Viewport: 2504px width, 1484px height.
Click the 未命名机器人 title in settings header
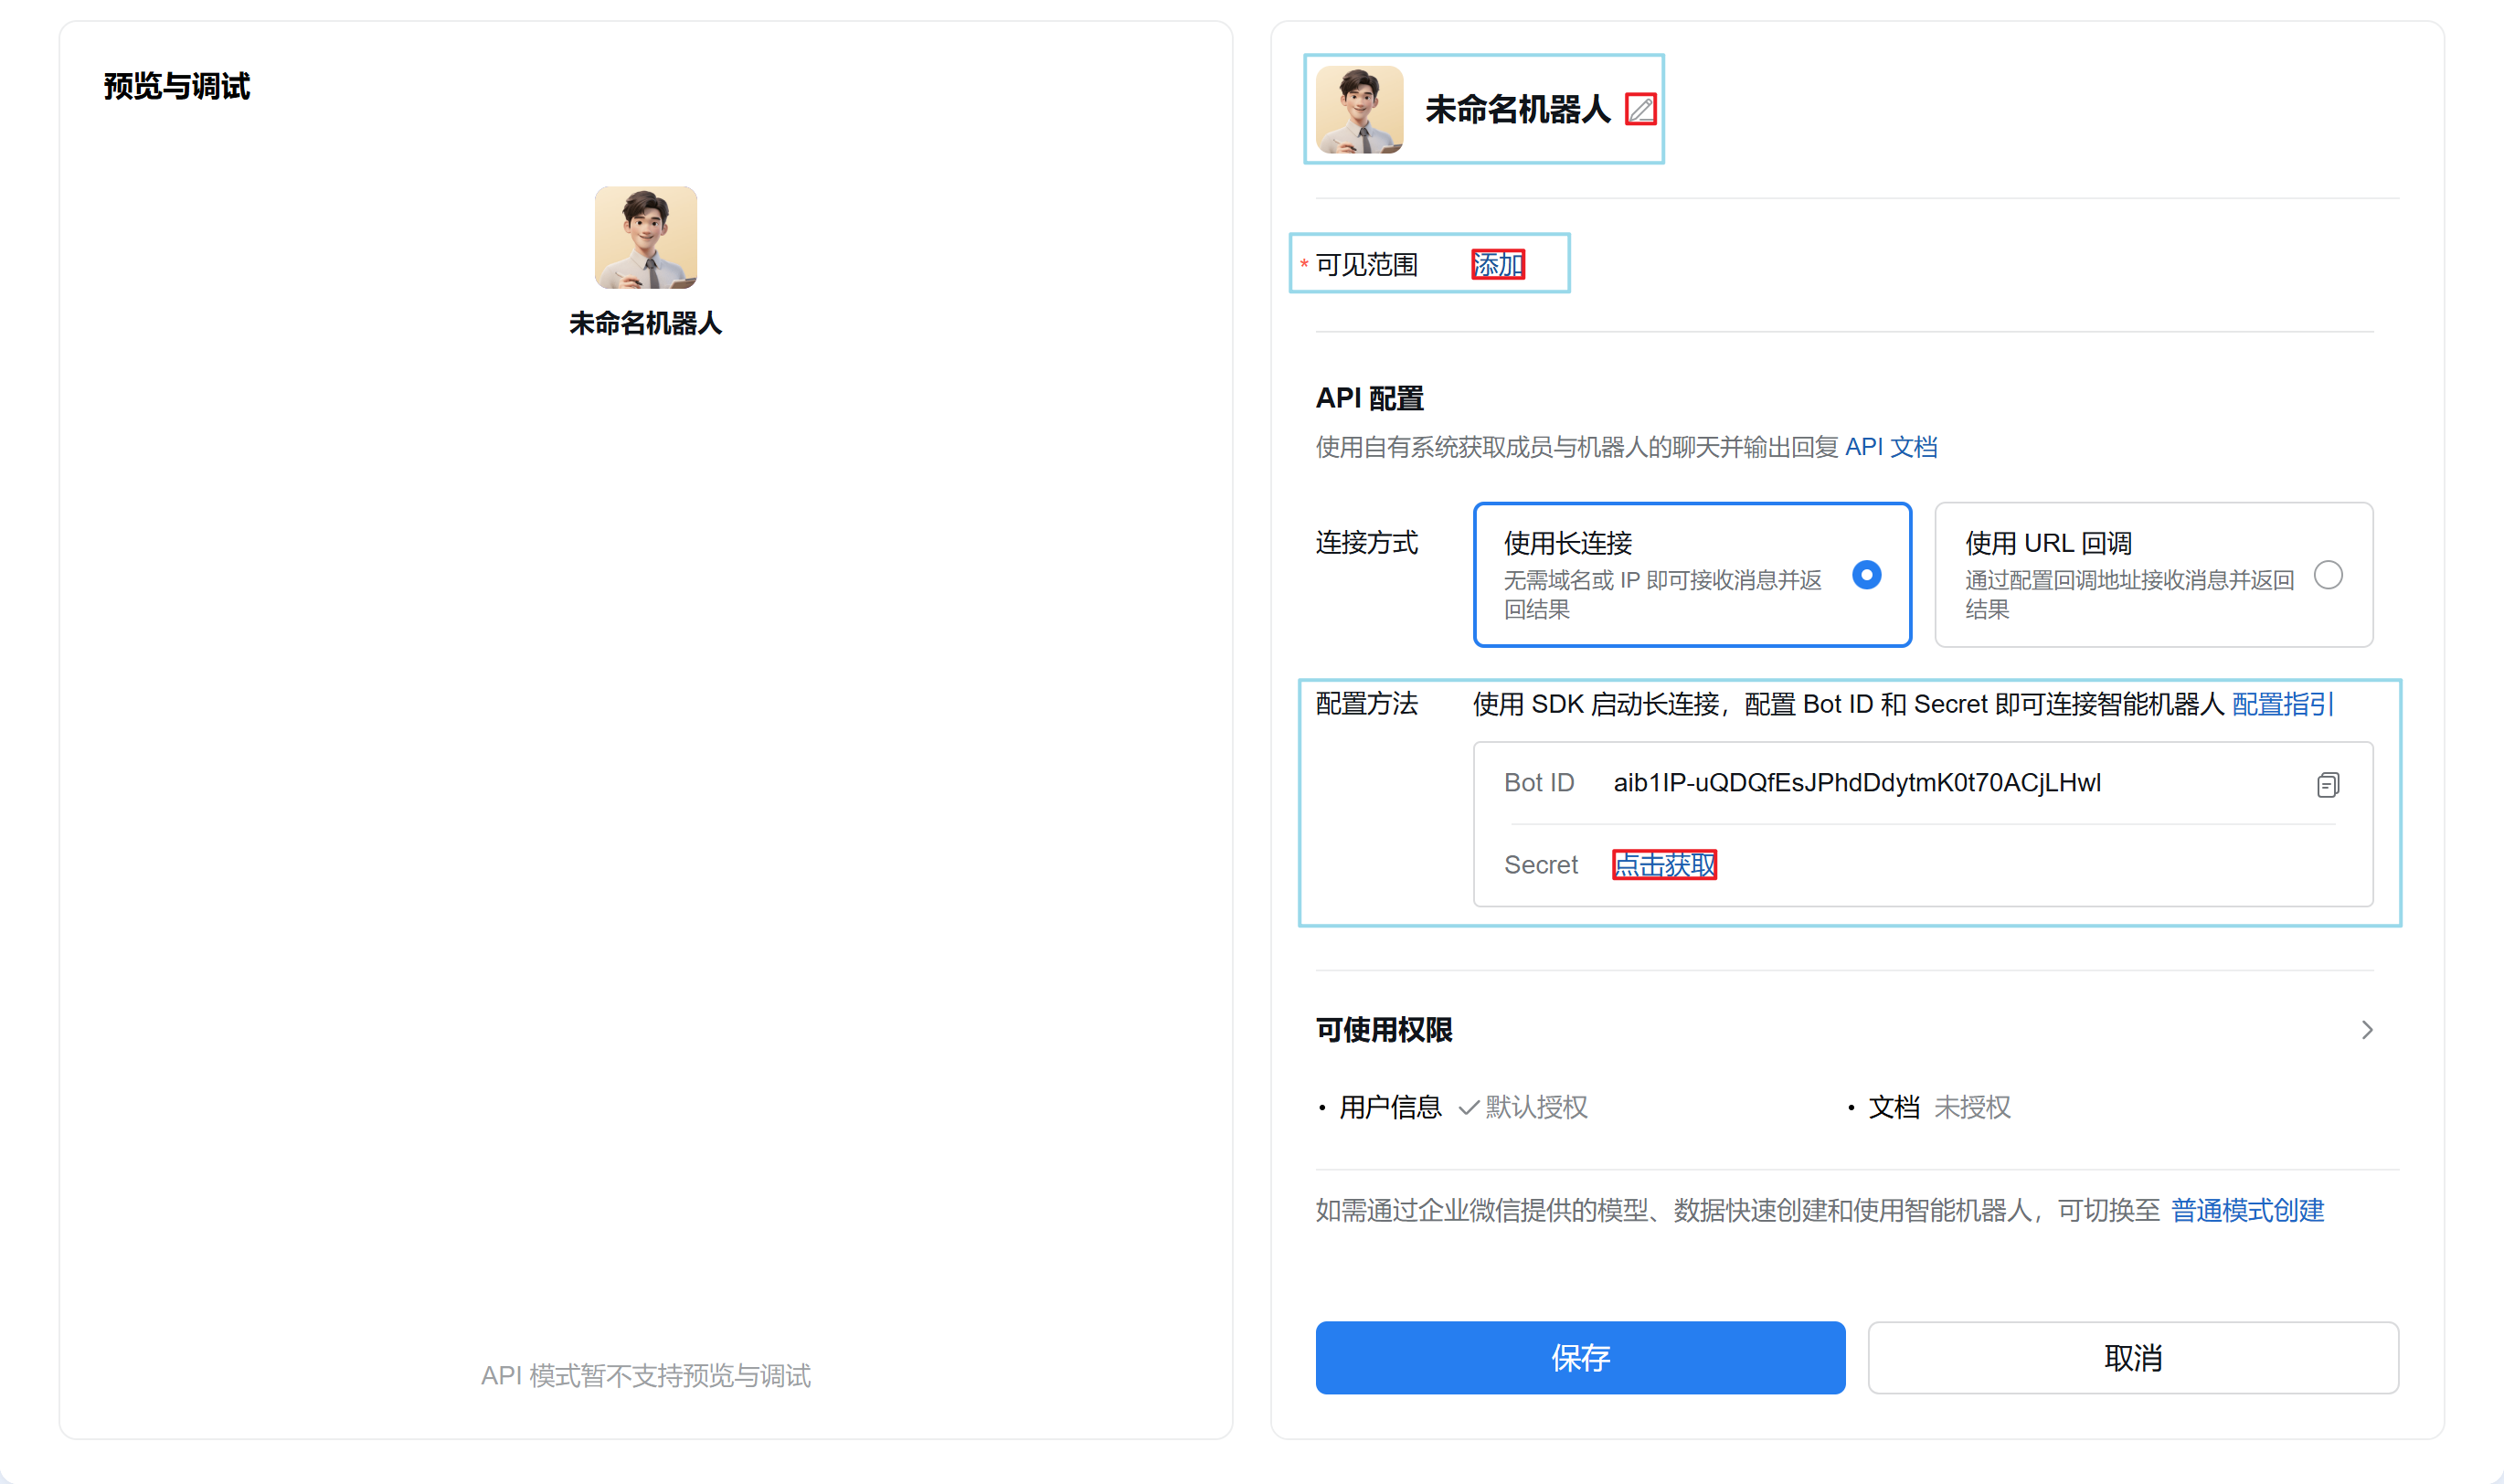1516,109
